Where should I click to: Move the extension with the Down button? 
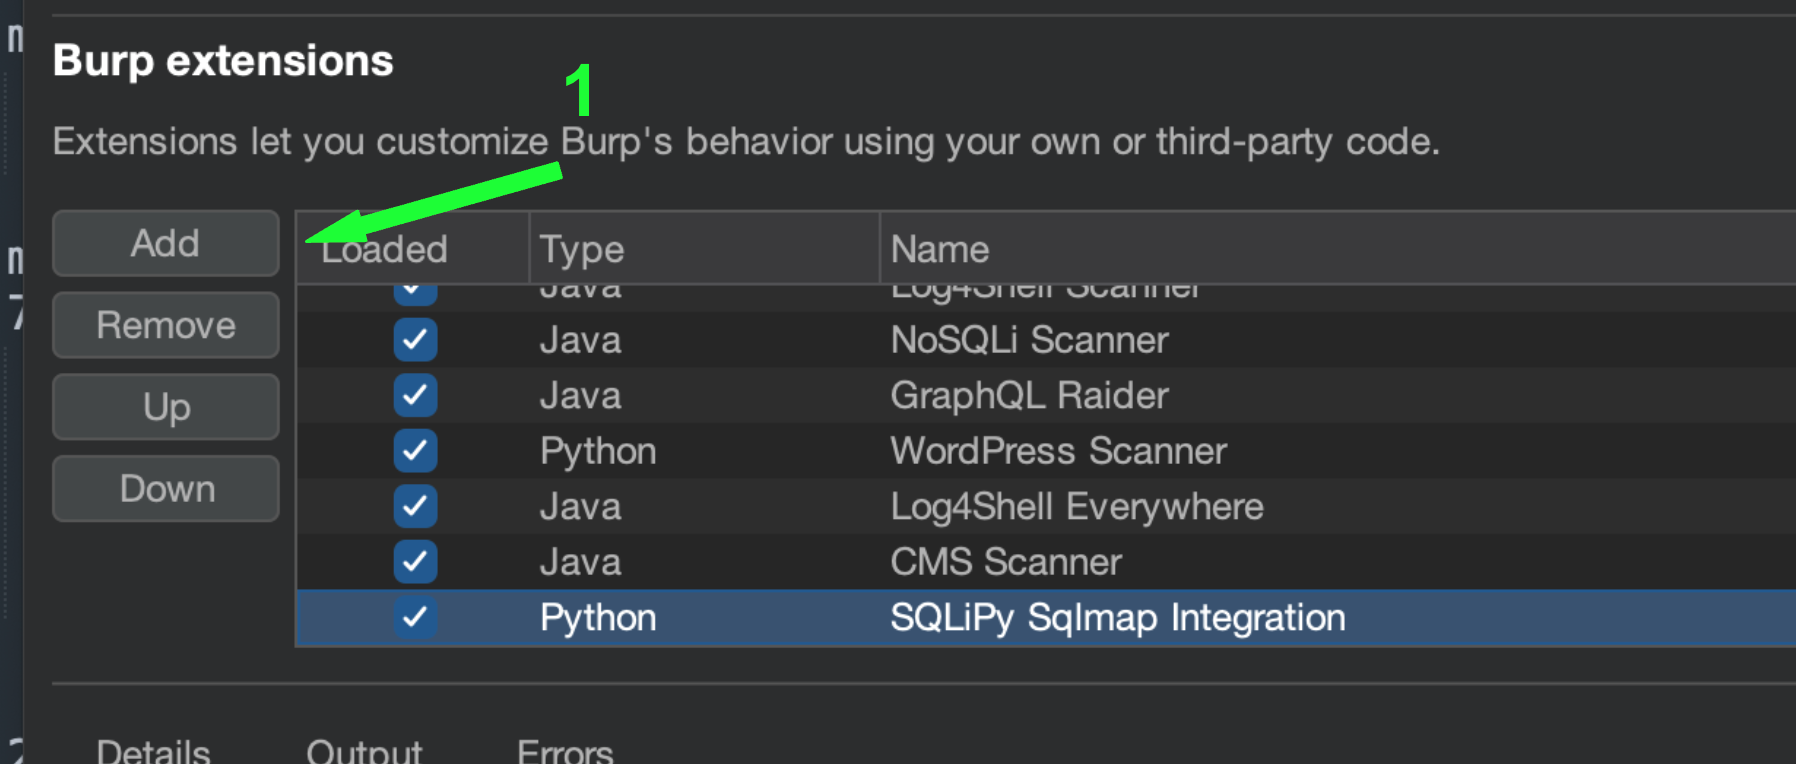(x=166, y=489)
